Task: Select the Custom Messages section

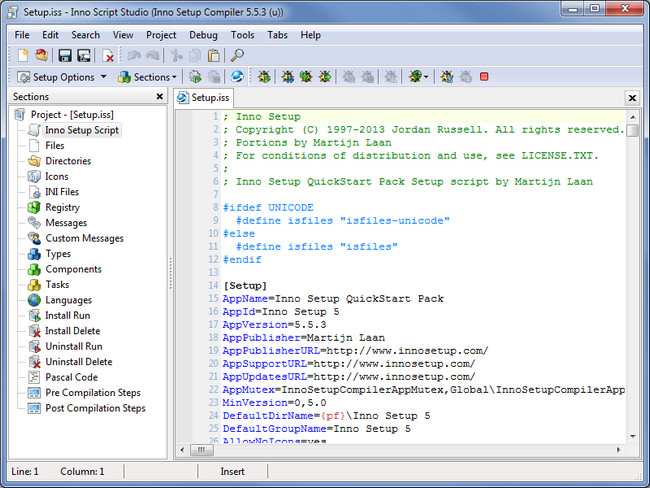Action: click(x=85, y=238)
